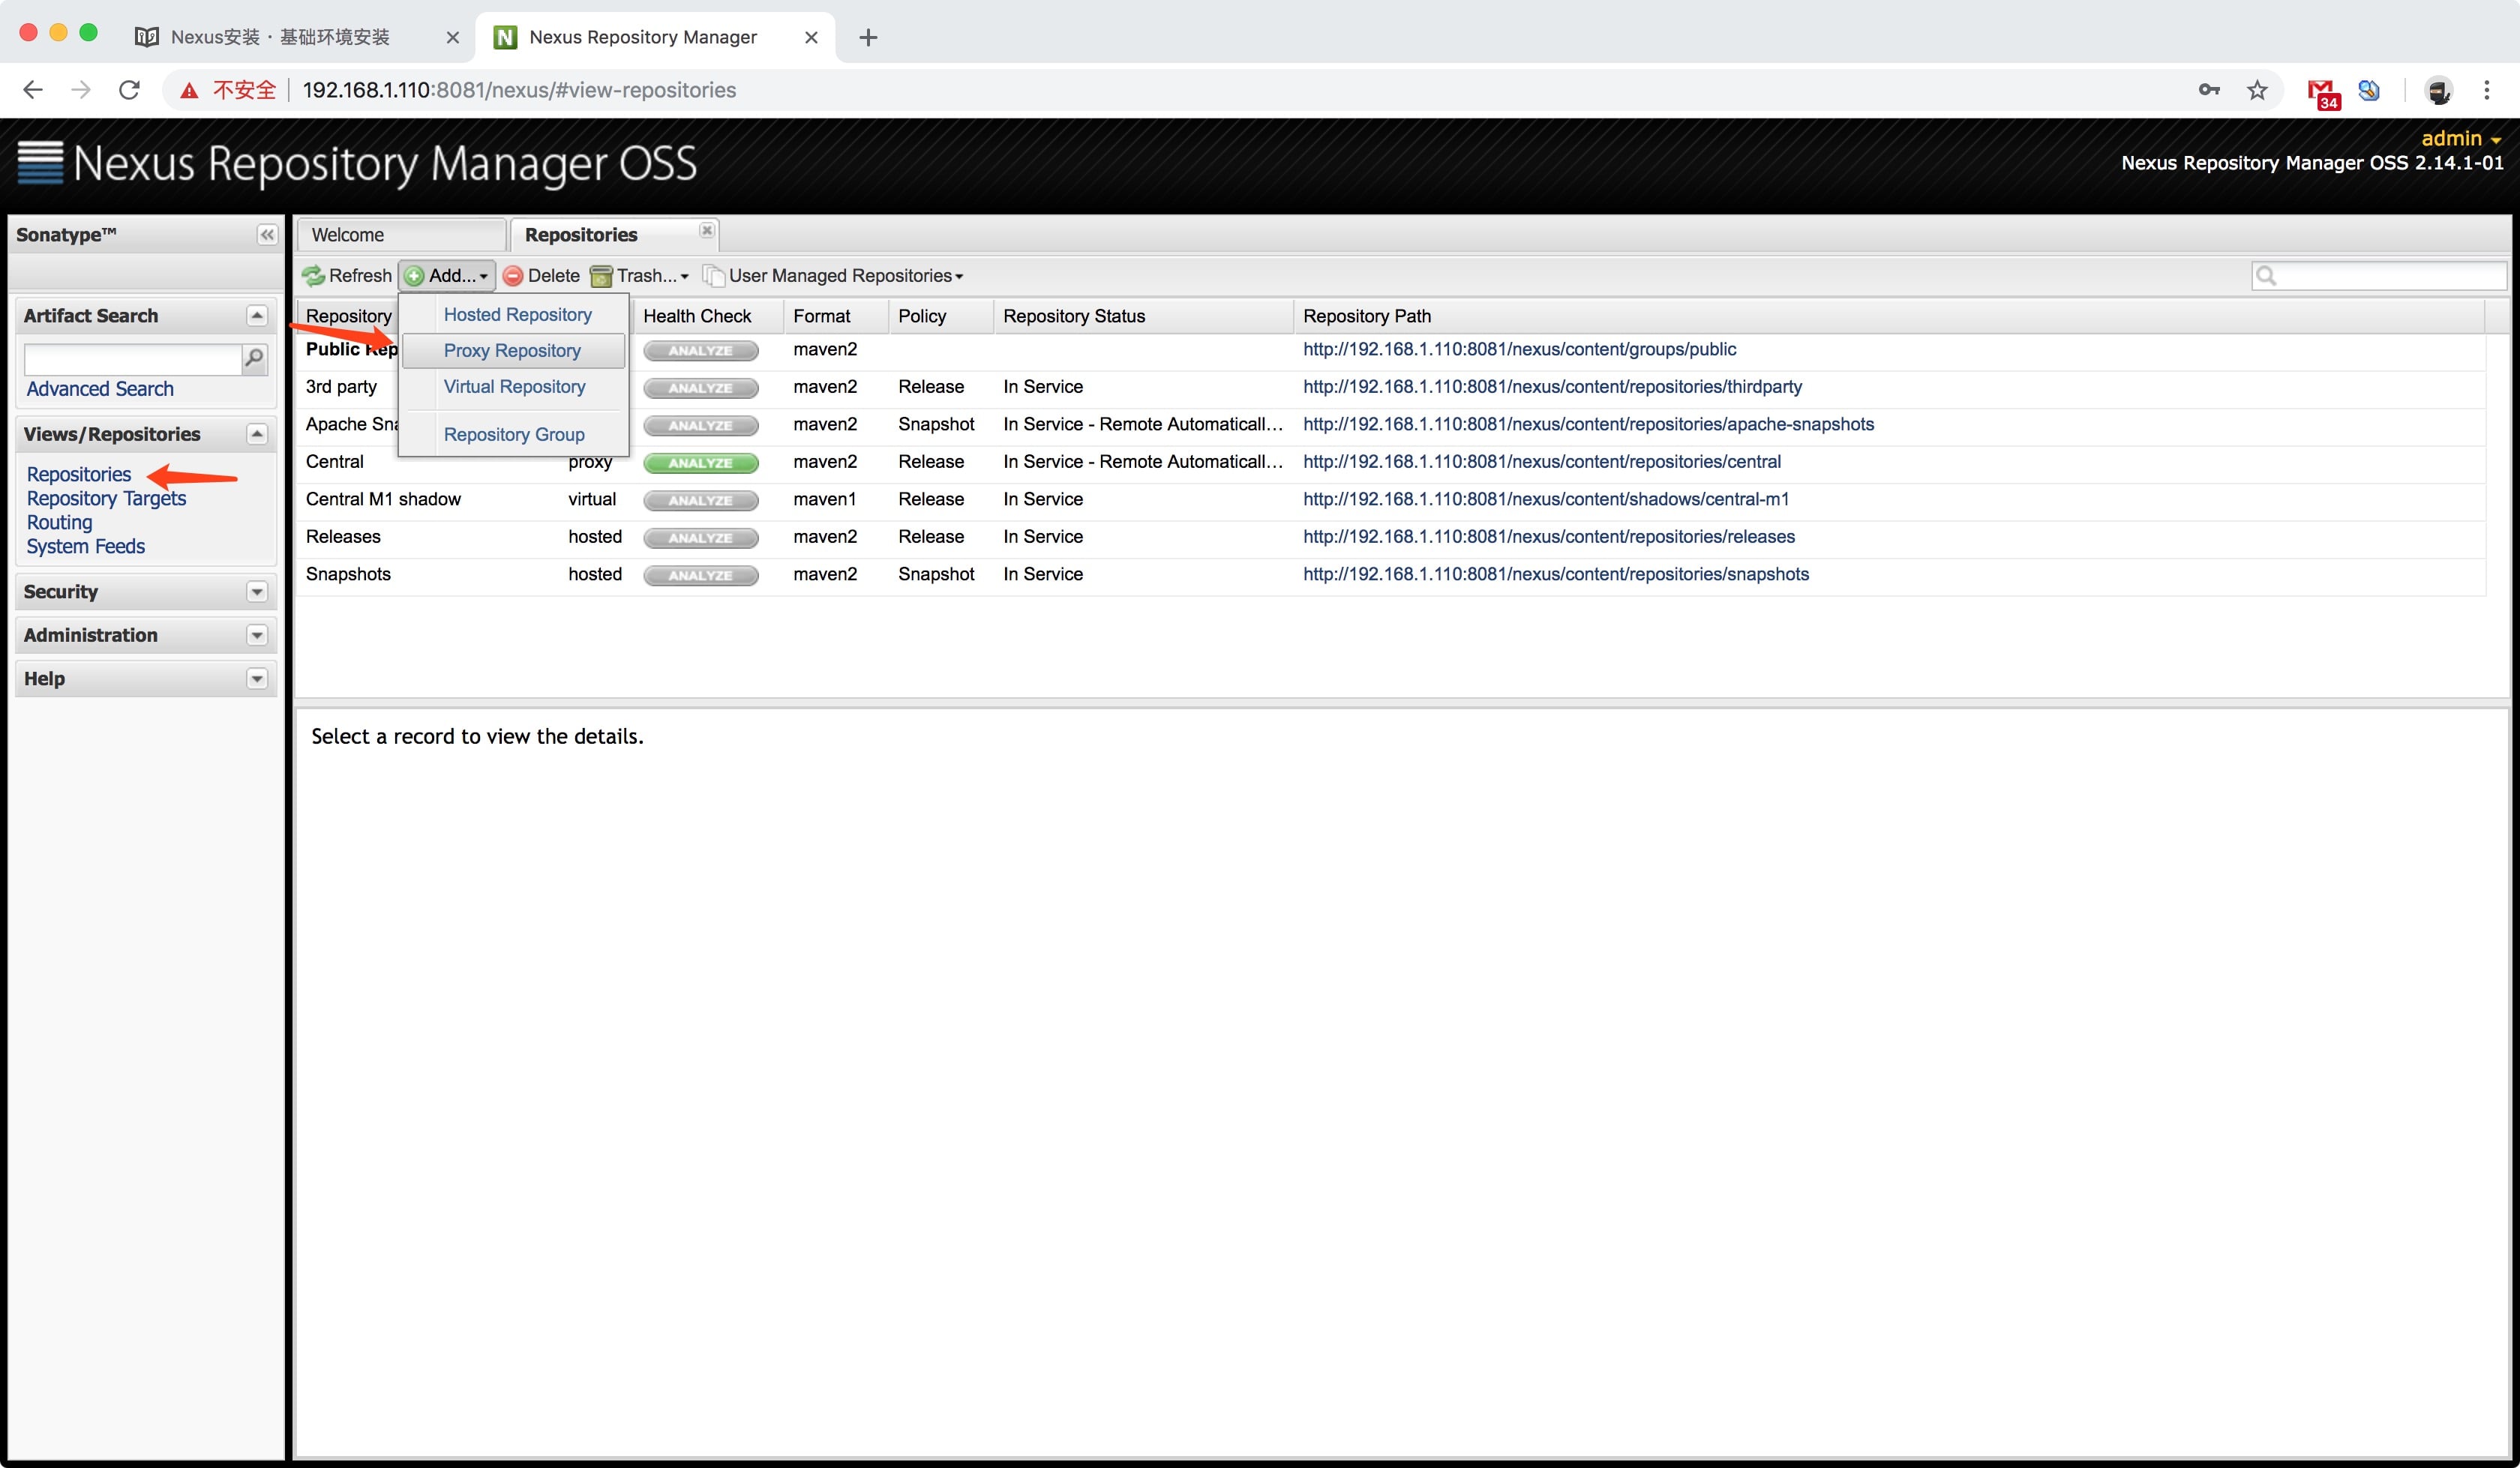
Task: Expand the Administration panel
Action: (257, 635)
